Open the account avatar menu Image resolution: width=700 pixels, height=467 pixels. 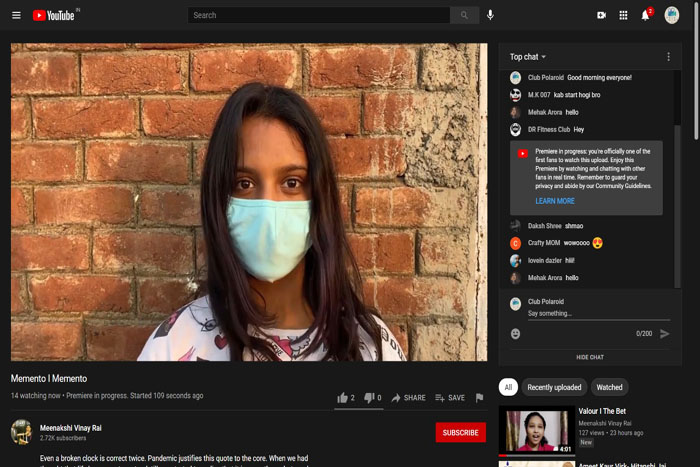tap(671, 16)
